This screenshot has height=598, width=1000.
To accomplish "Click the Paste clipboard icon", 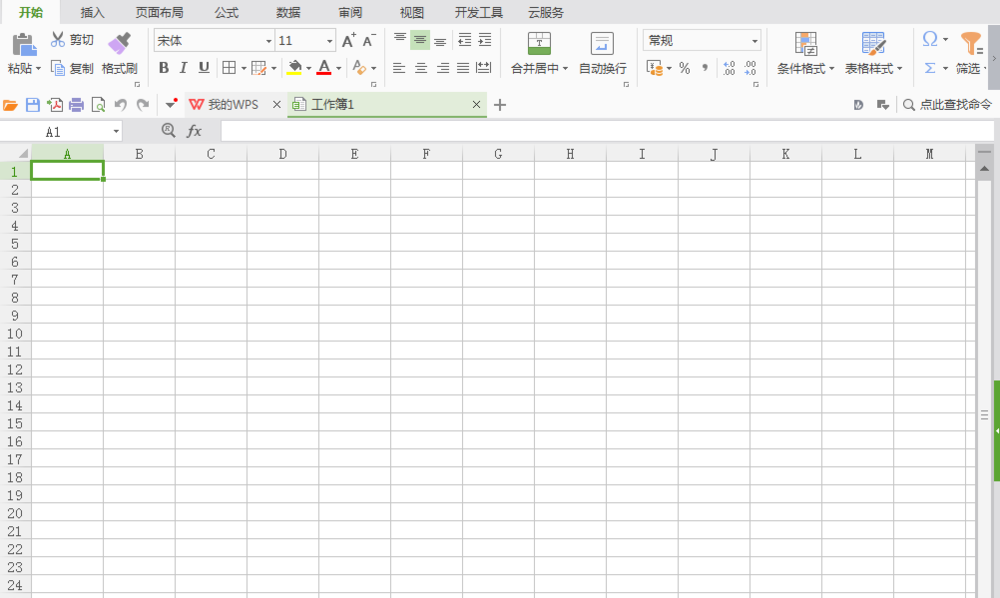I will coord(24,45).
